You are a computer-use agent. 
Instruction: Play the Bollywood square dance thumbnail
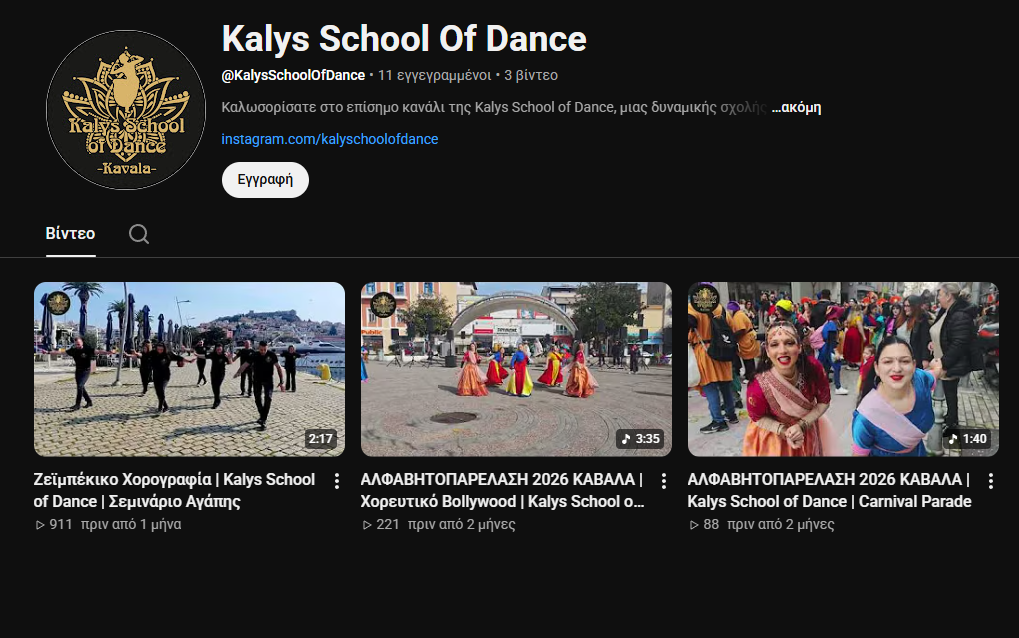(x=516, y=369)
